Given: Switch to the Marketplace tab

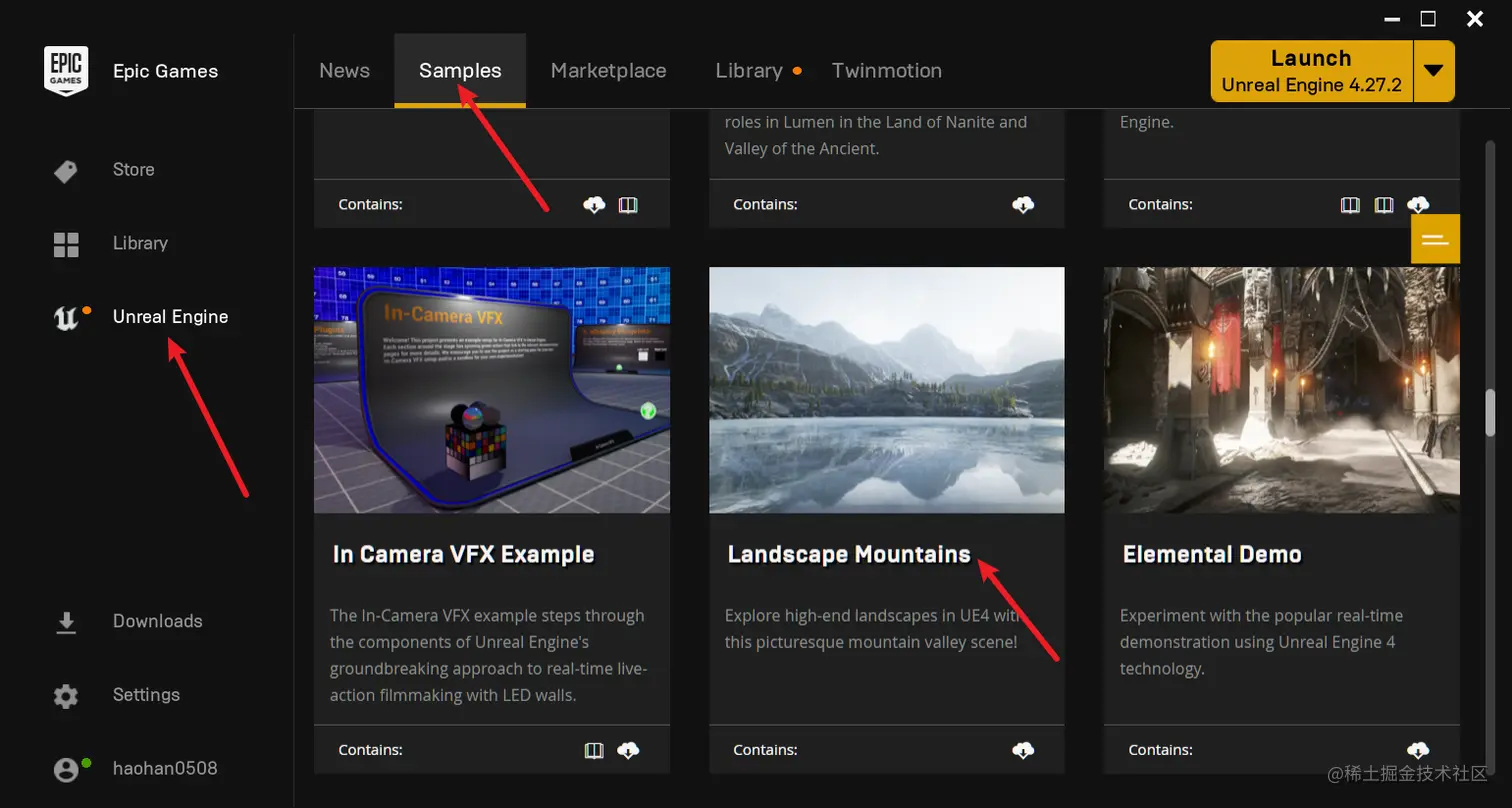Looking at the screenshot, I should (x=608, y=70).
